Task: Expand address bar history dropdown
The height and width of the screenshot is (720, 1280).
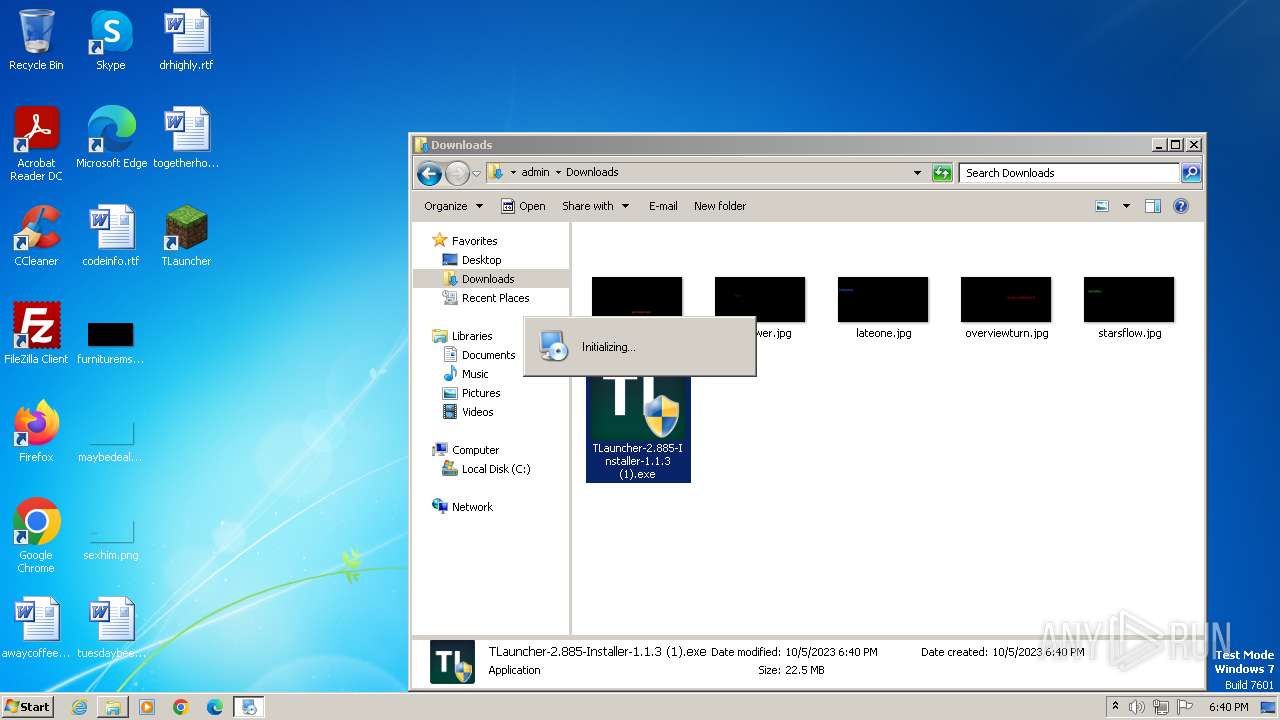Action: click(917, 173)
